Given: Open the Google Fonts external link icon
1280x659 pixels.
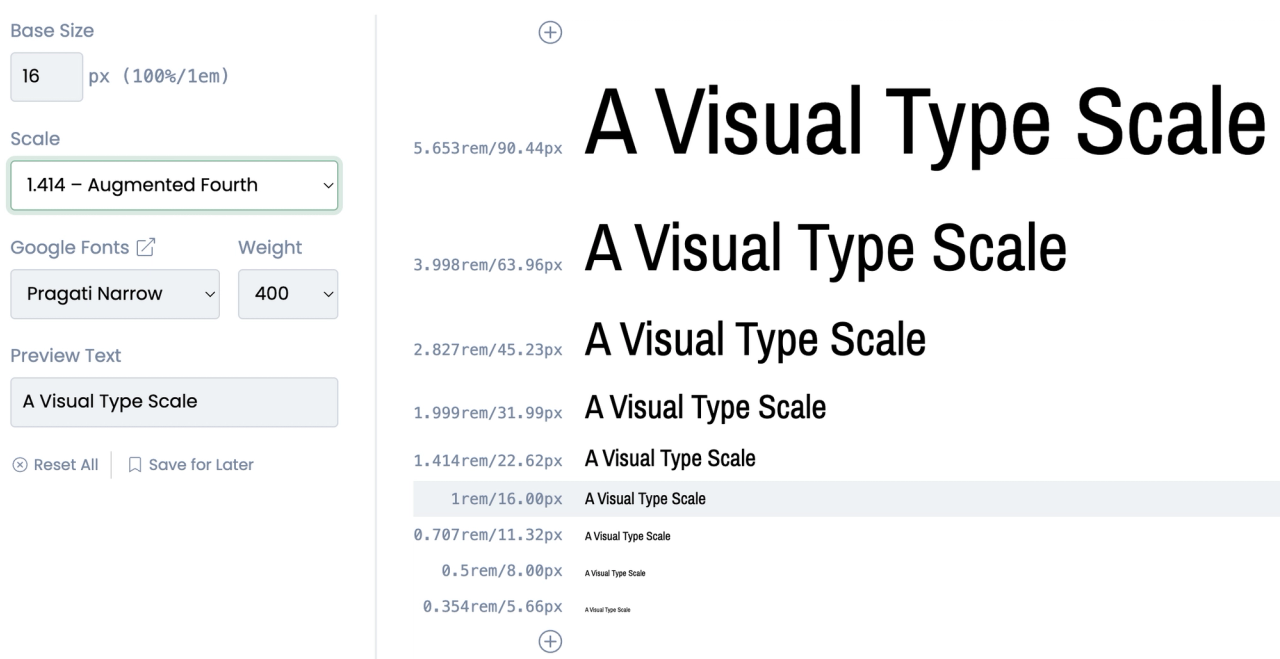Looking at the screenshot, I should point(146,247).
